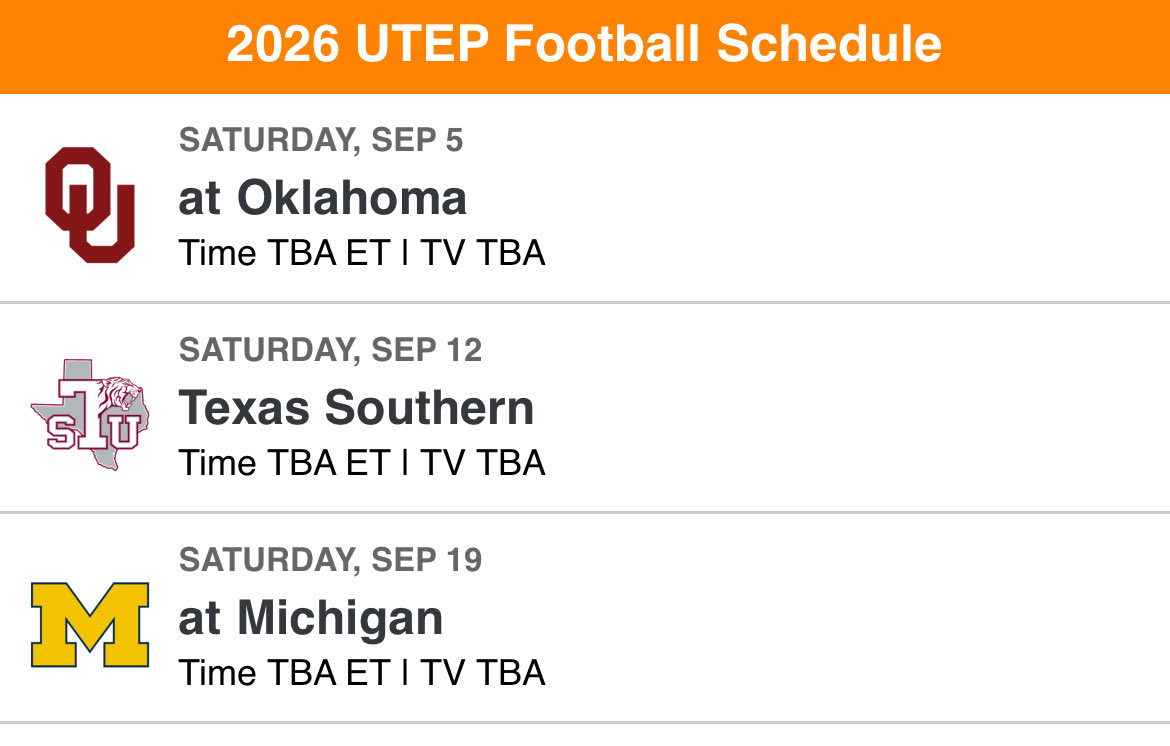Click the '2026 UTEP Football Schedule' header title

[584, 45]
